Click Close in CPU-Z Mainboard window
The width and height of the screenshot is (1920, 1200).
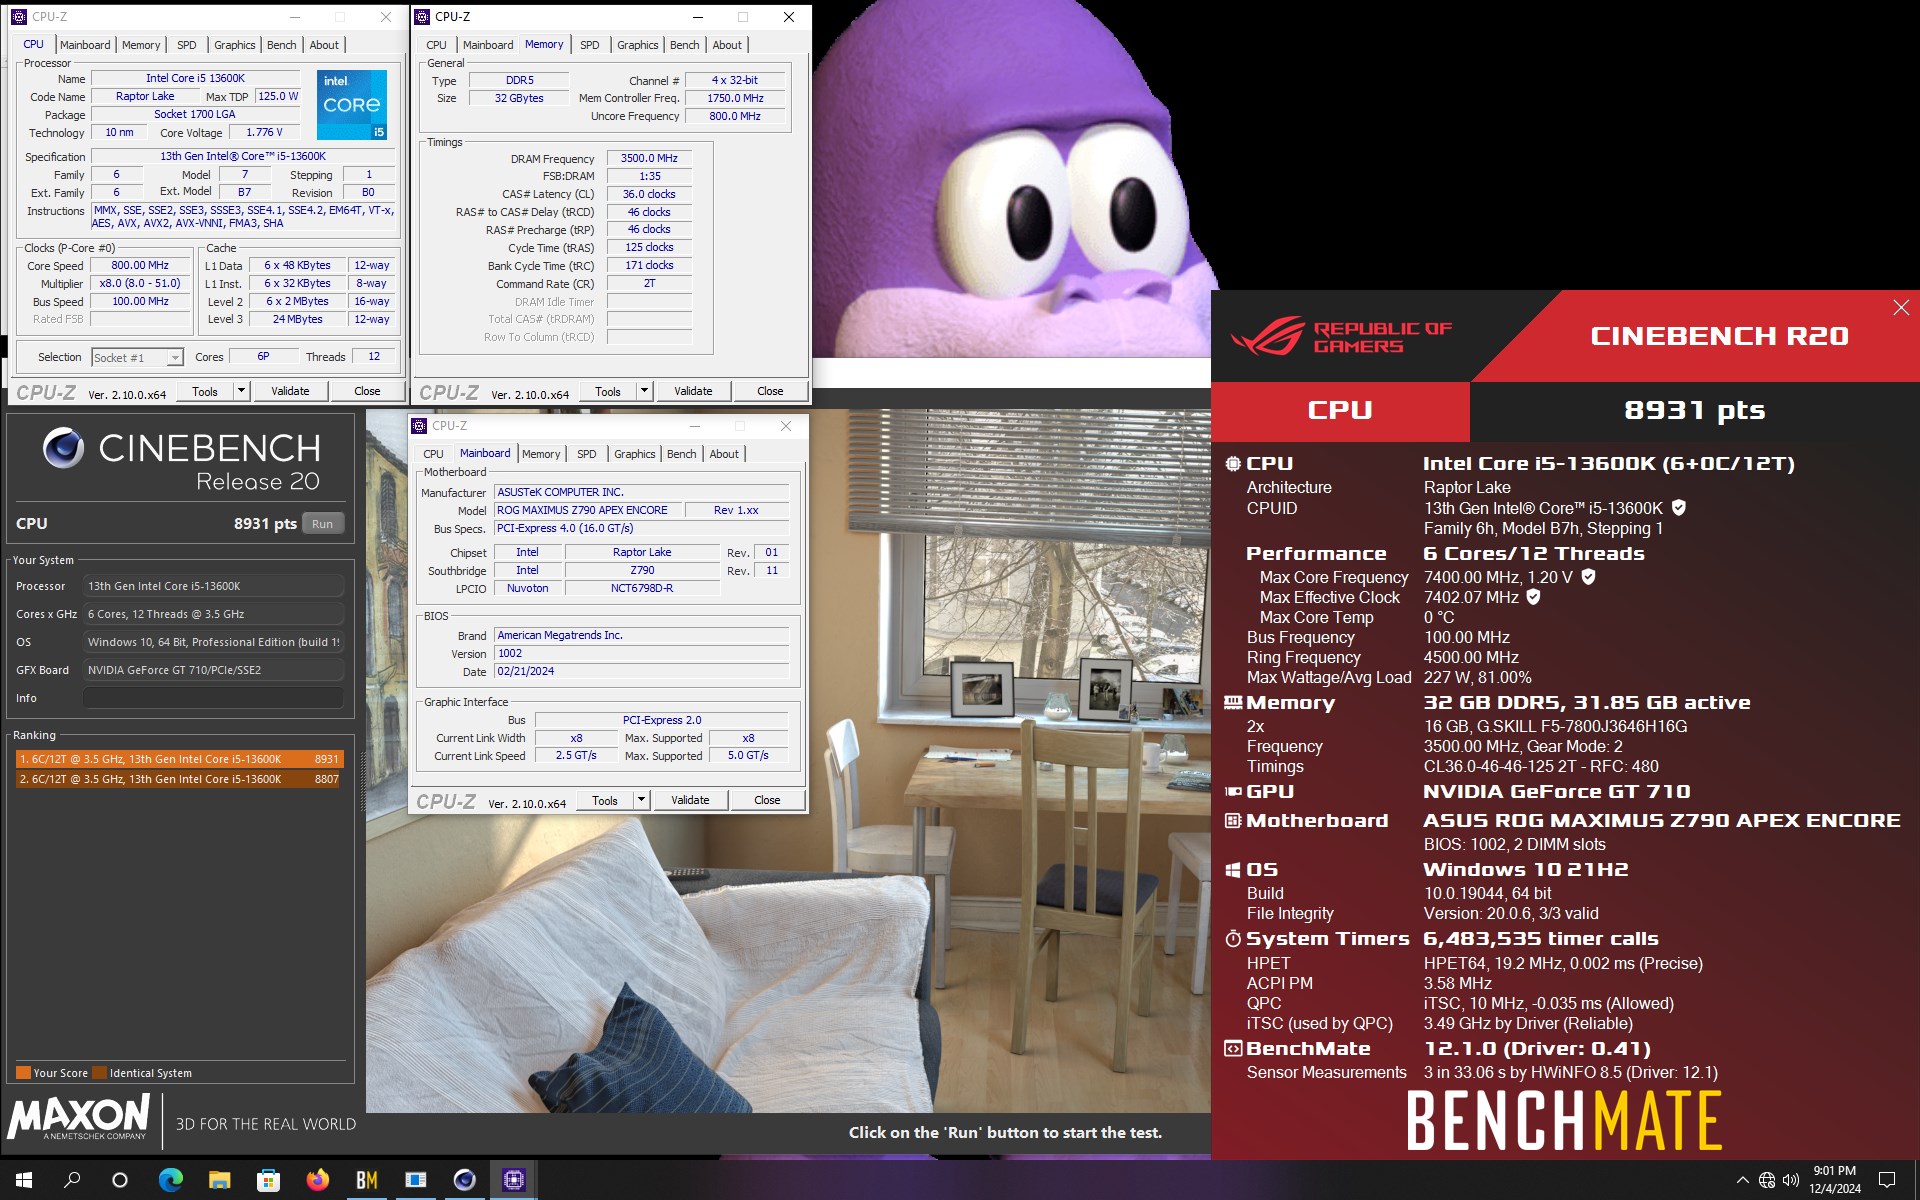(767, 800)
